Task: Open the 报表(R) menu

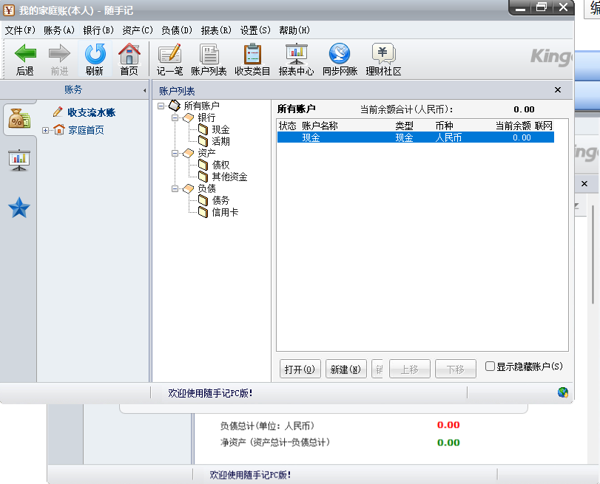Action: pos(216,31)
